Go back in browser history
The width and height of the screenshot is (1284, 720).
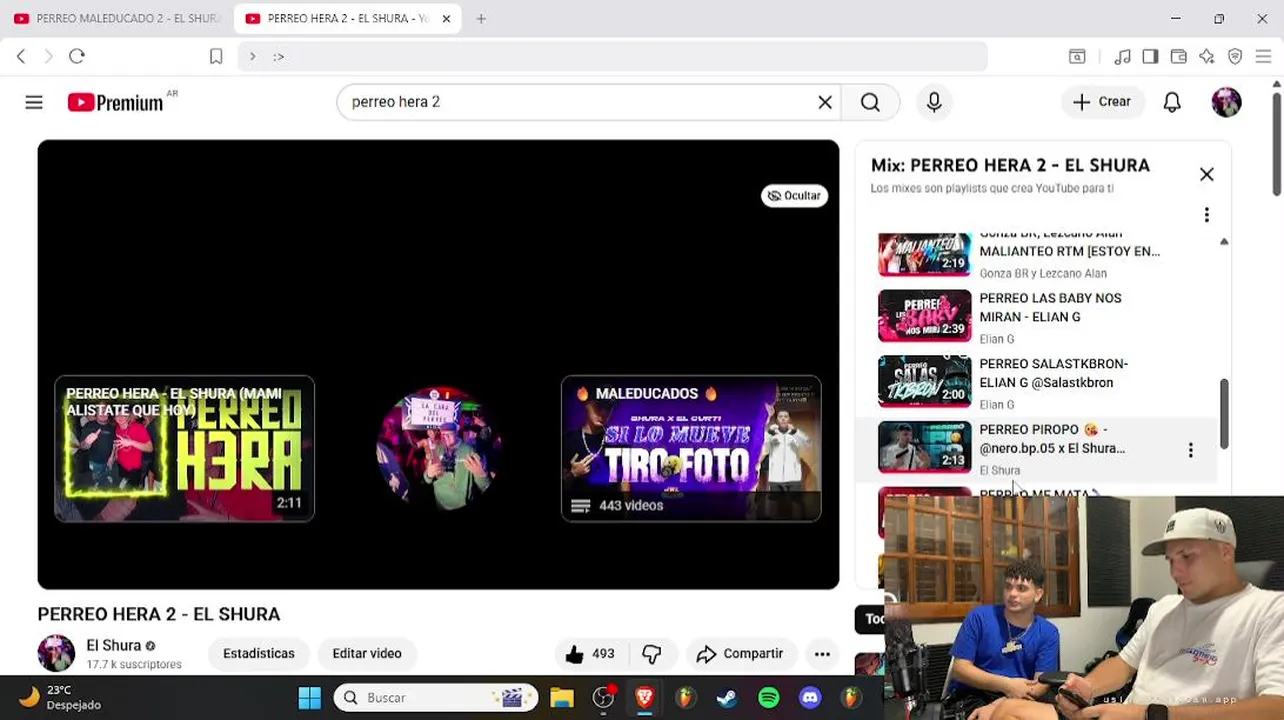pos(21,56)
